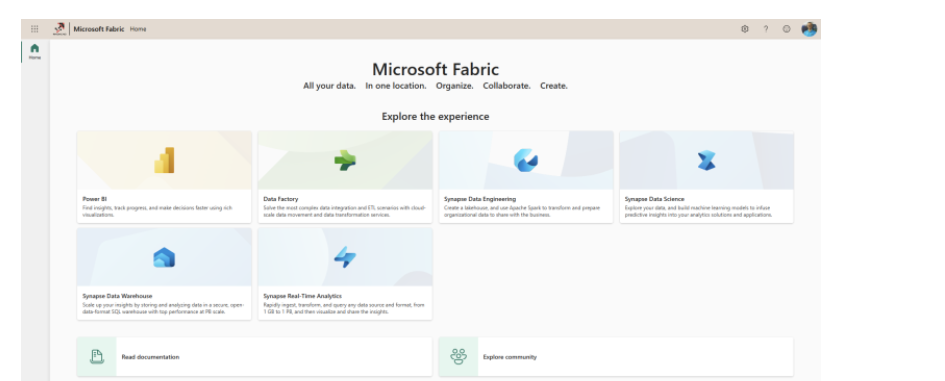The image size is (945, 381).
Task: Click the 'All your data.' tagline text
Action: (329, 86)
